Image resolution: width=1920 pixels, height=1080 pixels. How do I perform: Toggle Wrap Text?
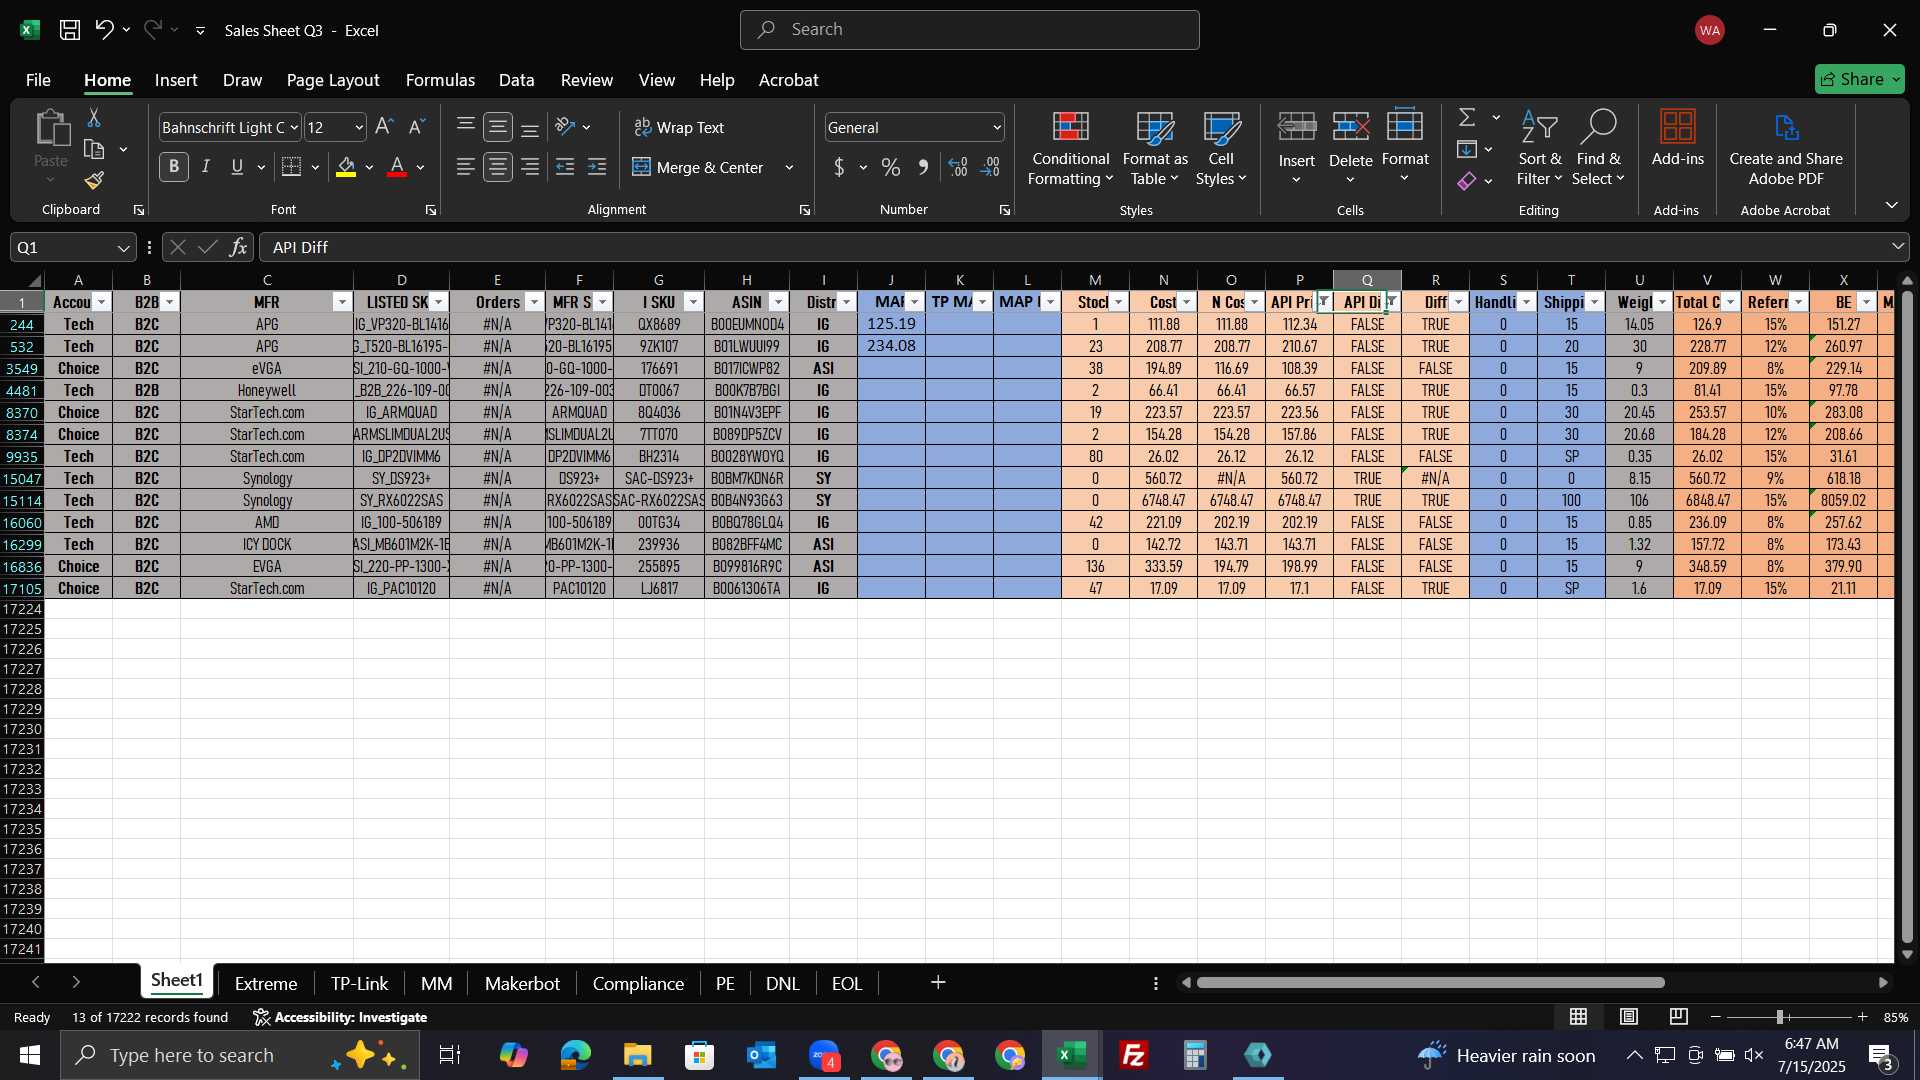679,127
